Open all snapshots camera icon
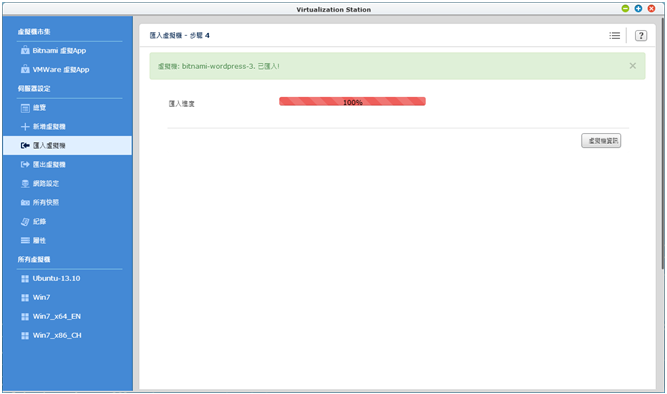Screen dimensions: 667x394 (25, 203)
